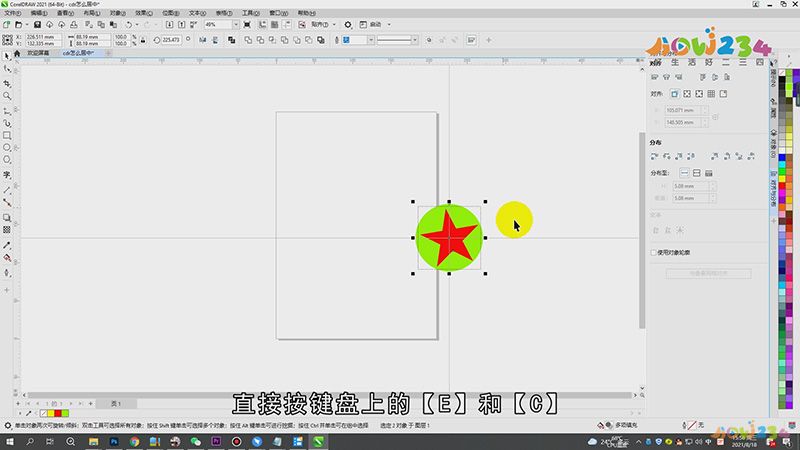Select the Eyedropper tool in the toolbox
Image resolution: width=800 pixels, height=450 pixels.
click(7, 245)
